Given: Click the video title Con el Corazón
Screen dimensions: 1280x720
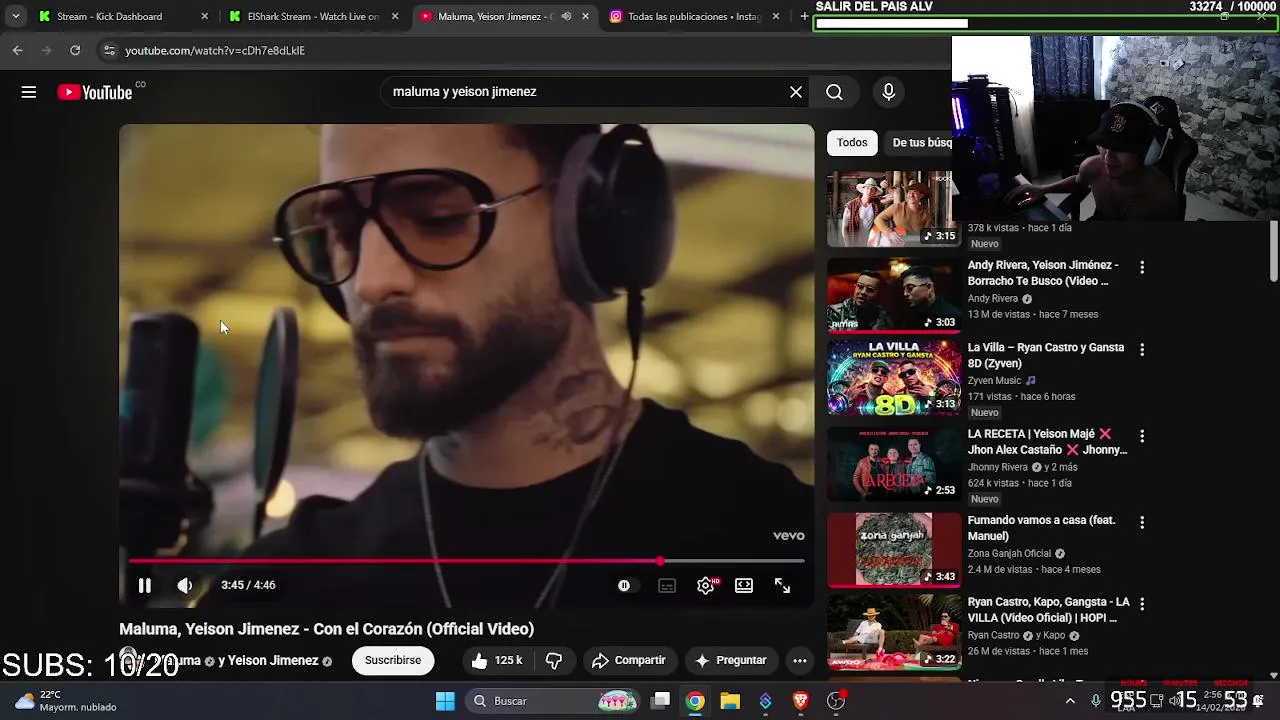Looking at the screenshot, I should (326, 629).
